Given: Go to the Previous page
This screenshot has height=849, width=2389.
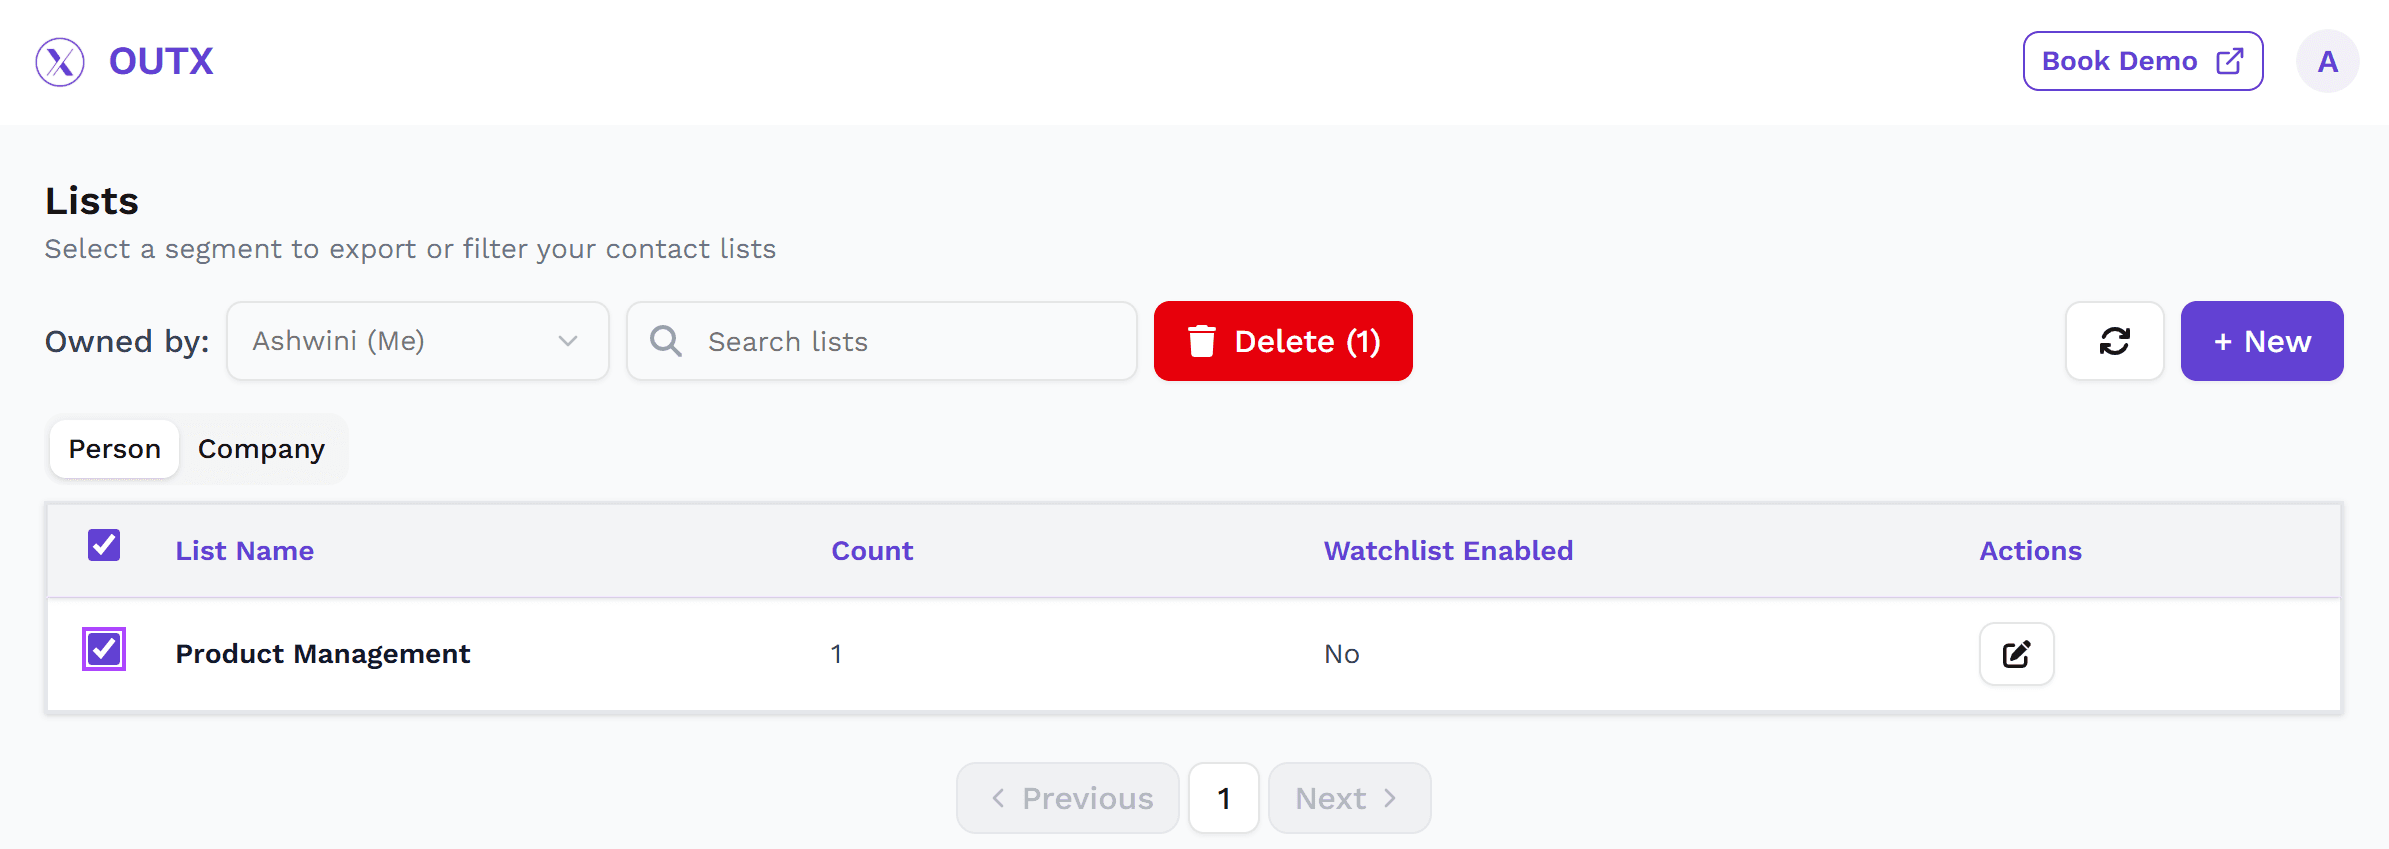Looking at the screenshot, I should pos(1068,798).
